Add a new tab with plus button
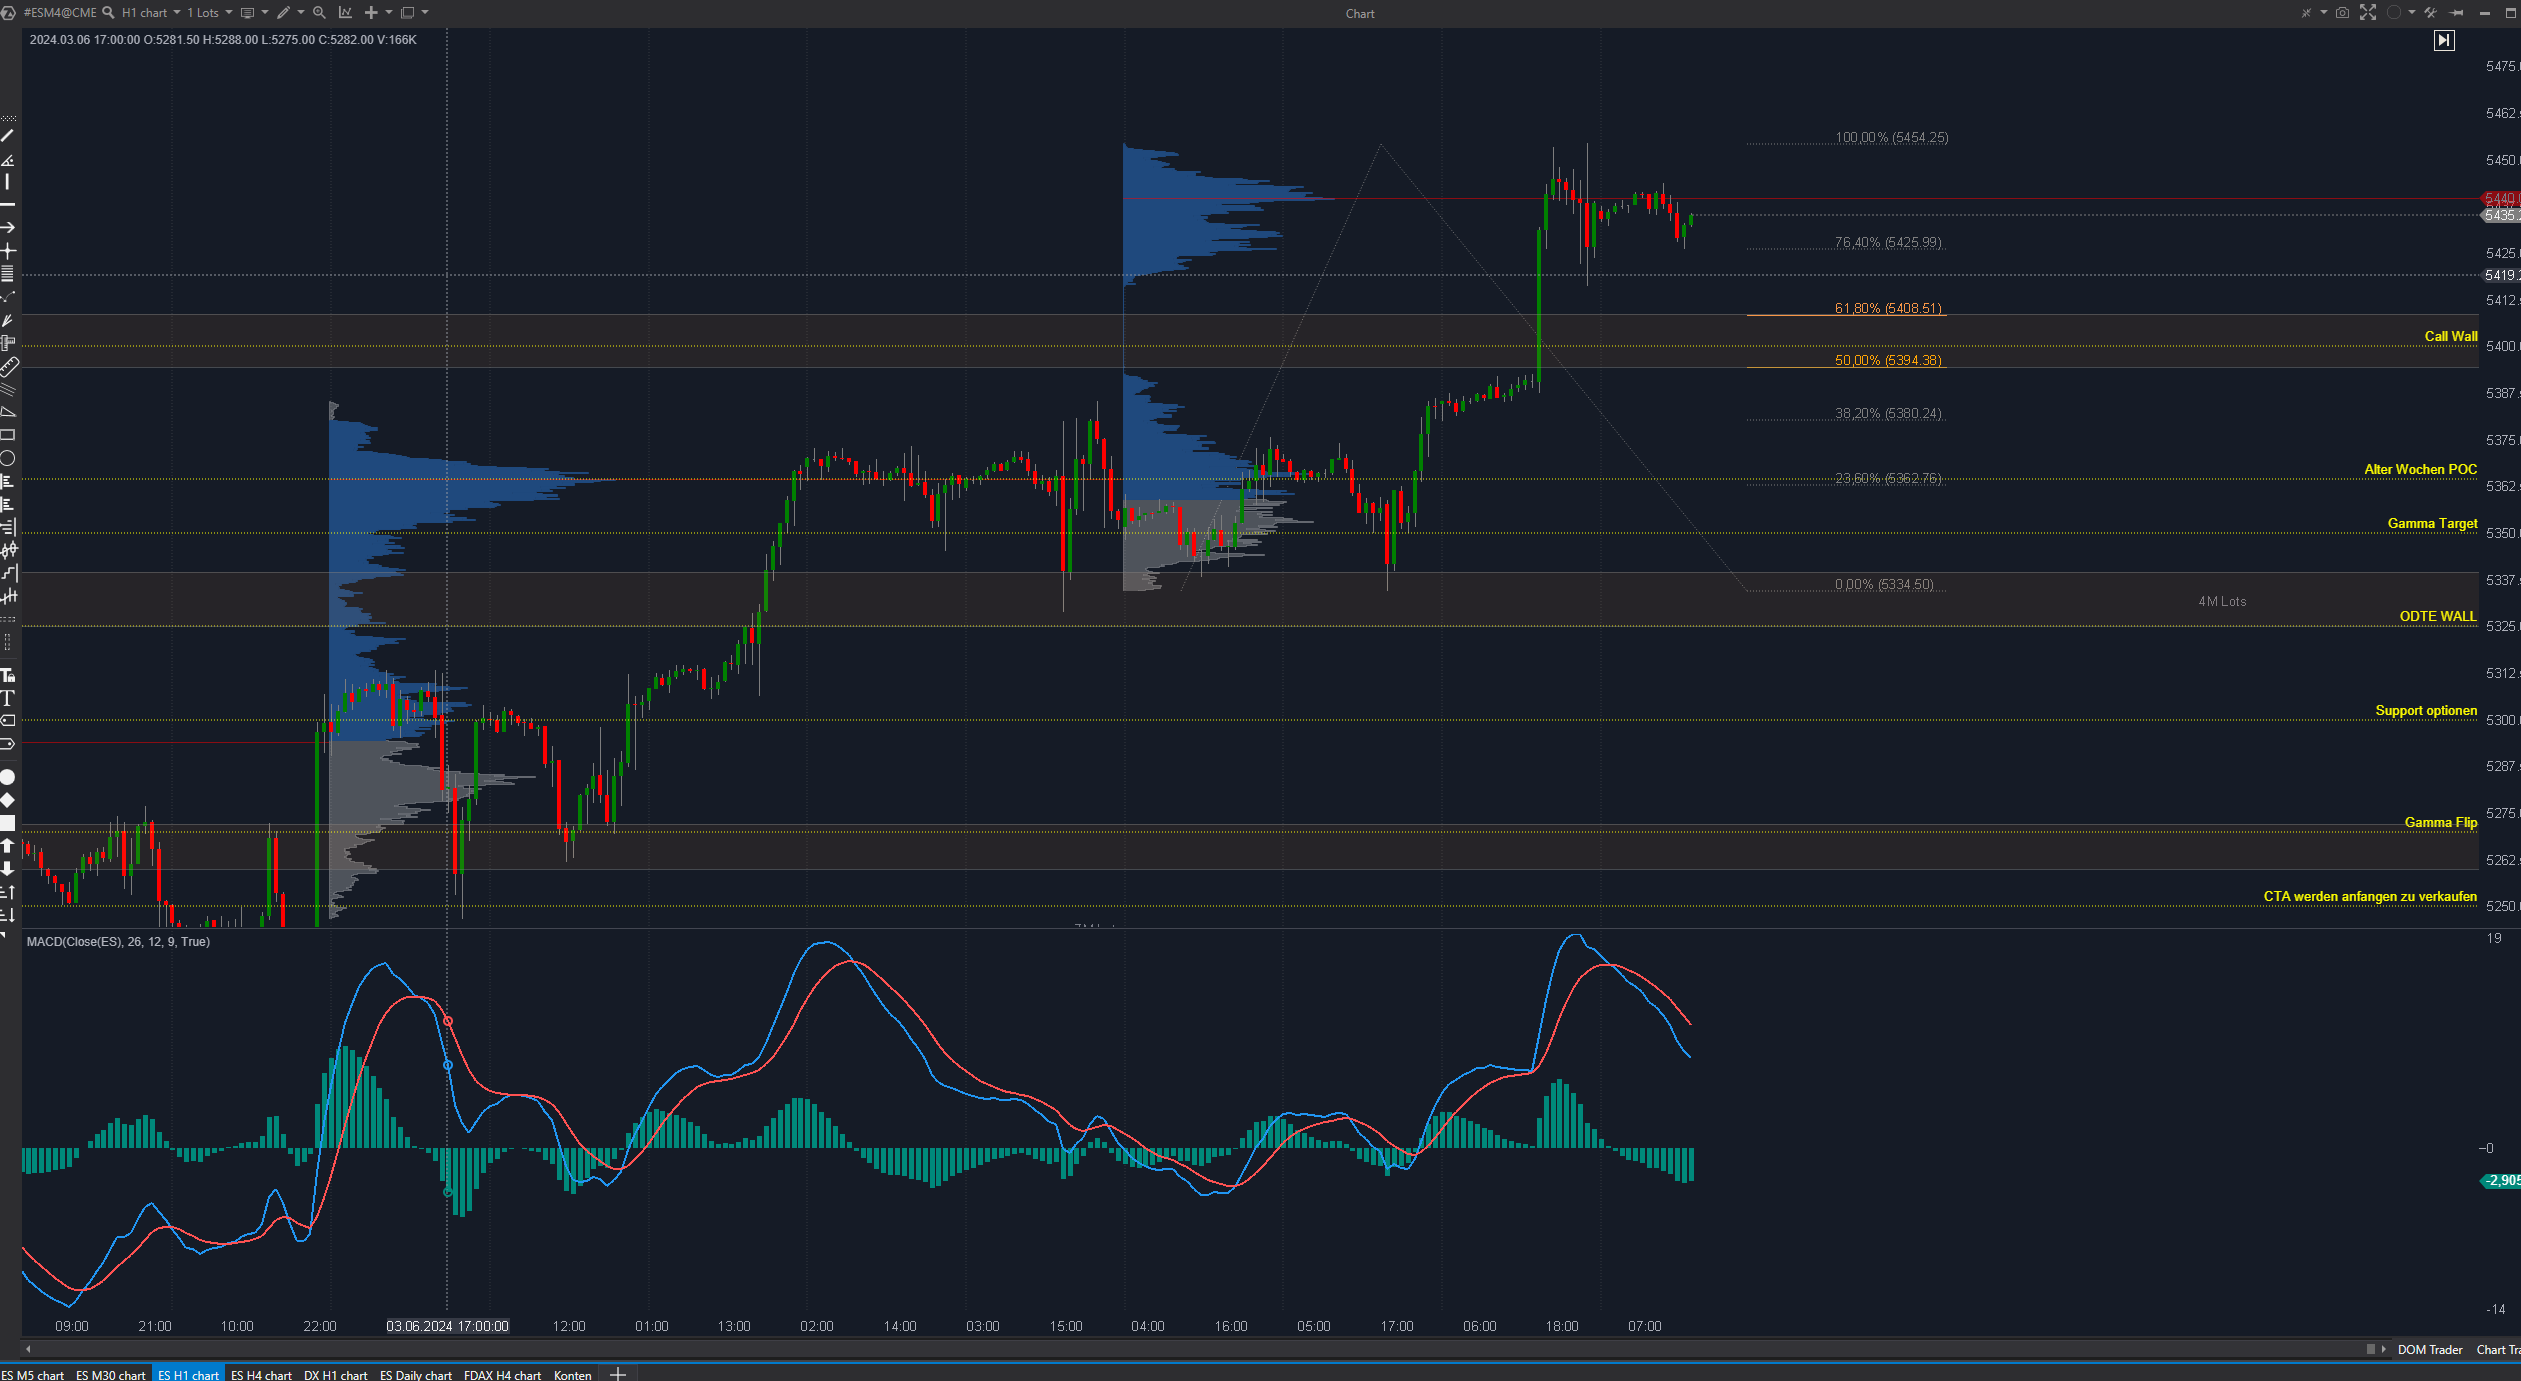This screenshot has width=2521, height=1381. click(x=618, y=1375)
